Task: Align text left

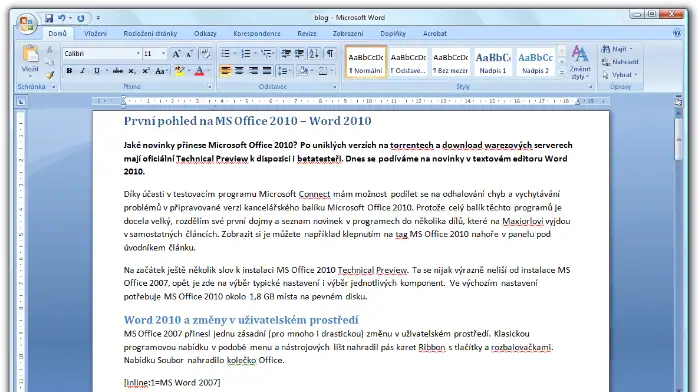Action: coord(226,71)
